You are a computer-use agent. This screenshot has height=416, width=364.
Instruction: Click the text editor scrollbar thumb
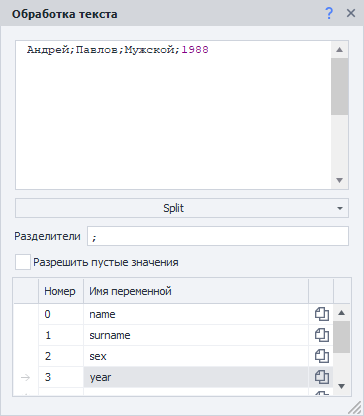(x=340, y=87)
